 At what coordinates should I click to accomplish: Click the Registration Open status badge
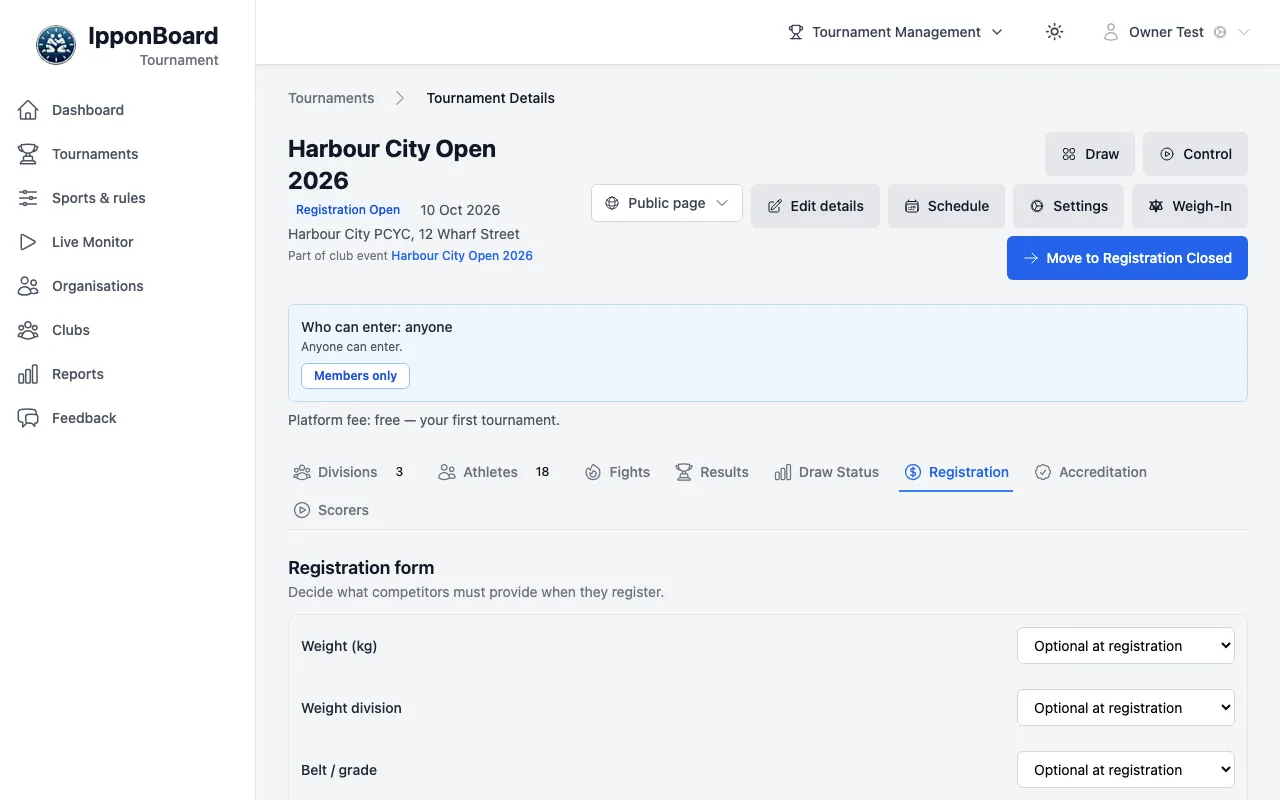coord(348,210)
